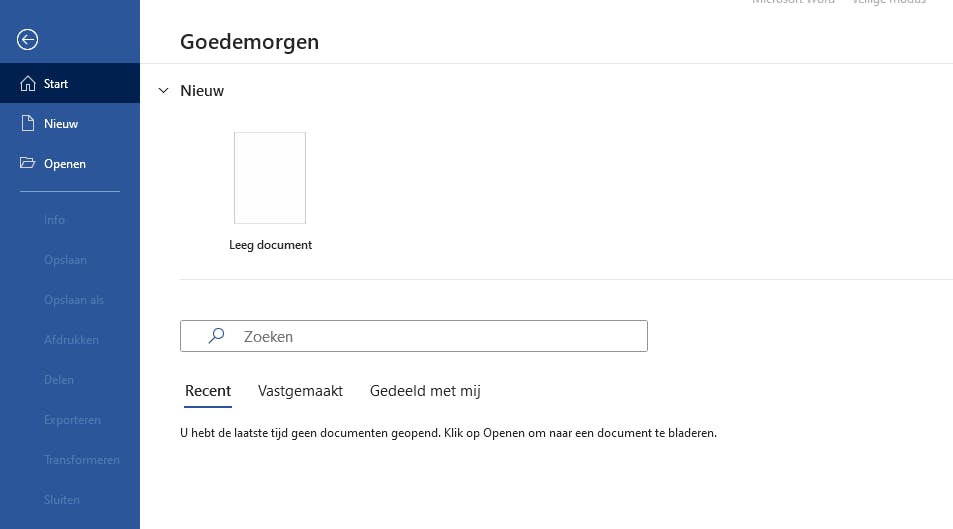Click Transformeren in the sidebar
This screenshot has height=529, width=953.
click(81, 460)
